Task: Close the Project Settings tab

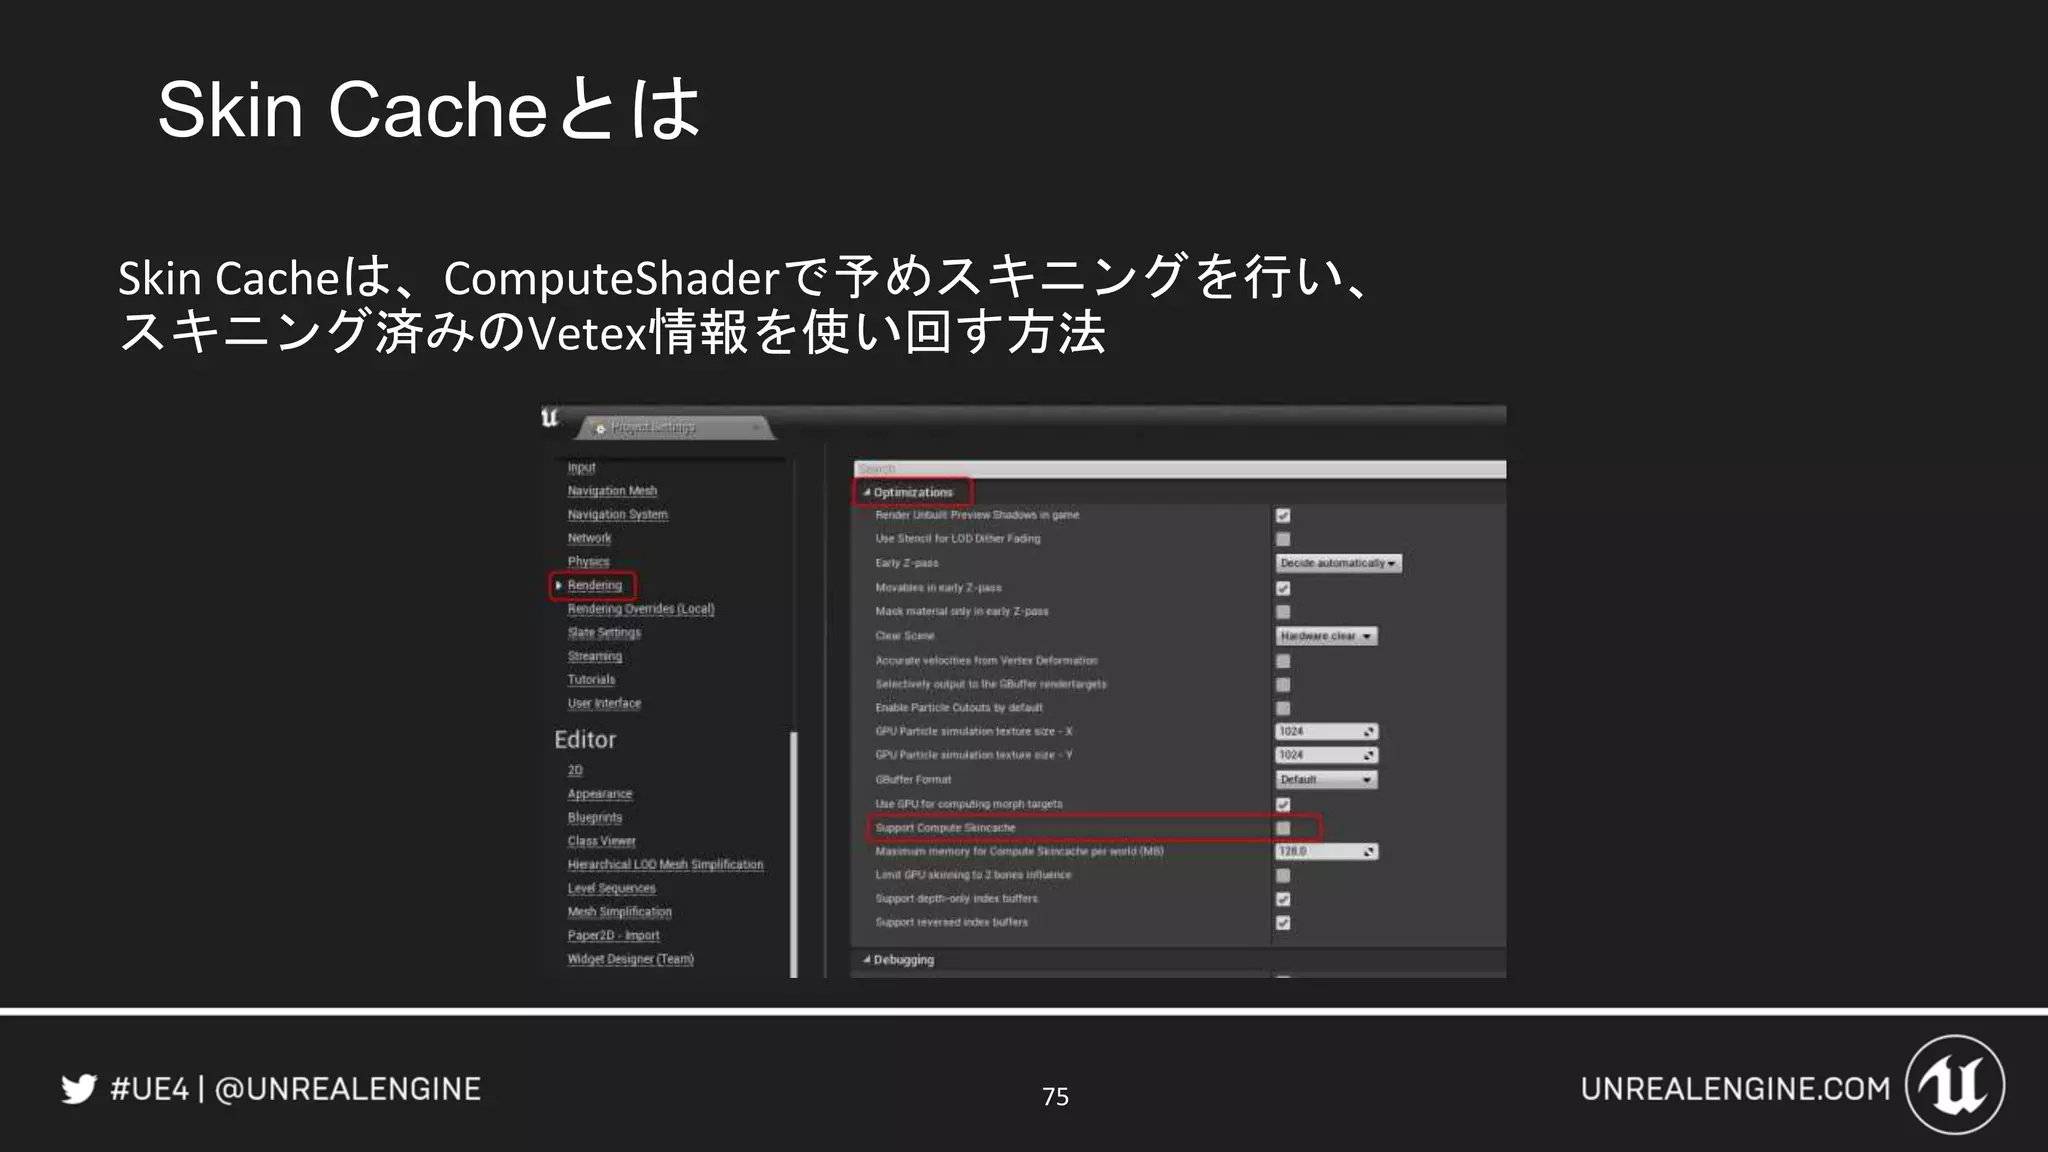Action: (757, 428)
